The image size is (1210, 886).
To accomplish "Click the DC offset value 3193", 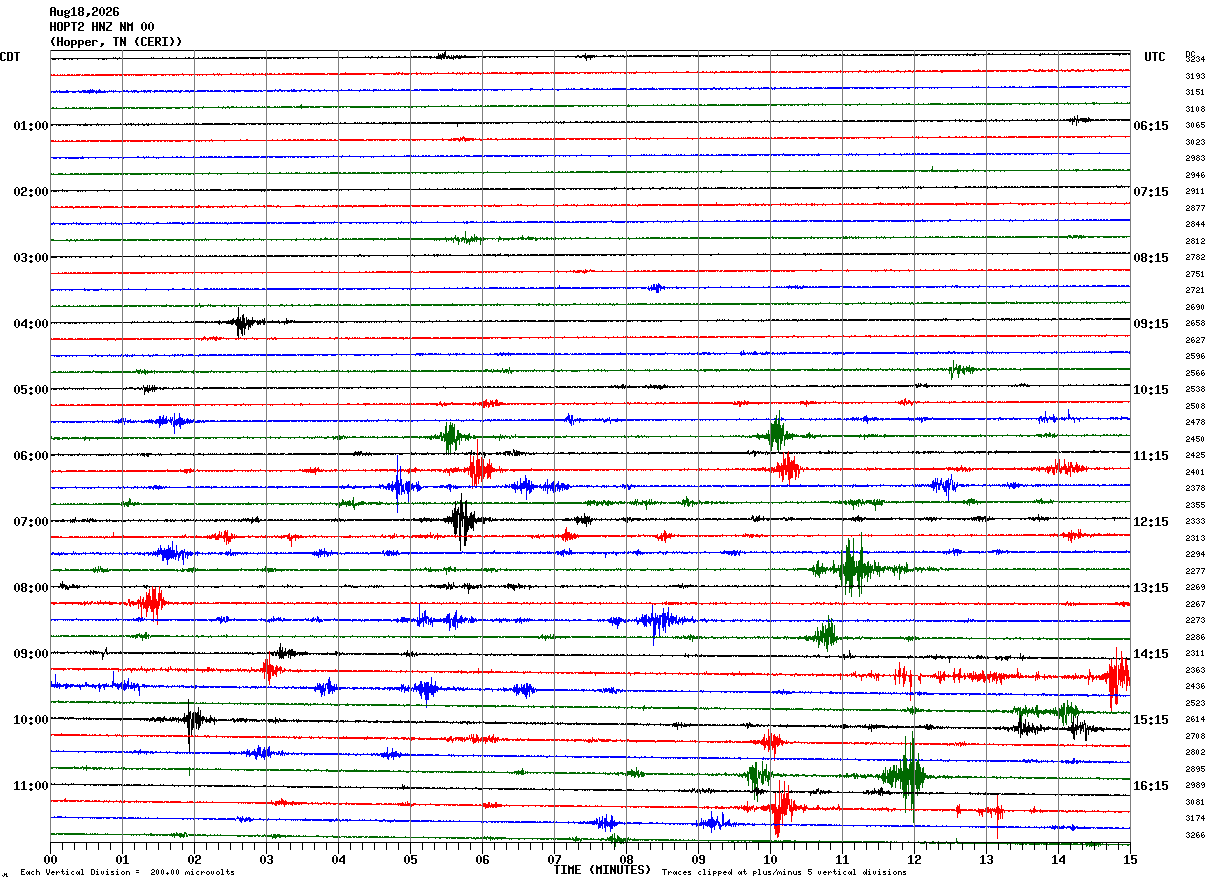I will 1195,76.
